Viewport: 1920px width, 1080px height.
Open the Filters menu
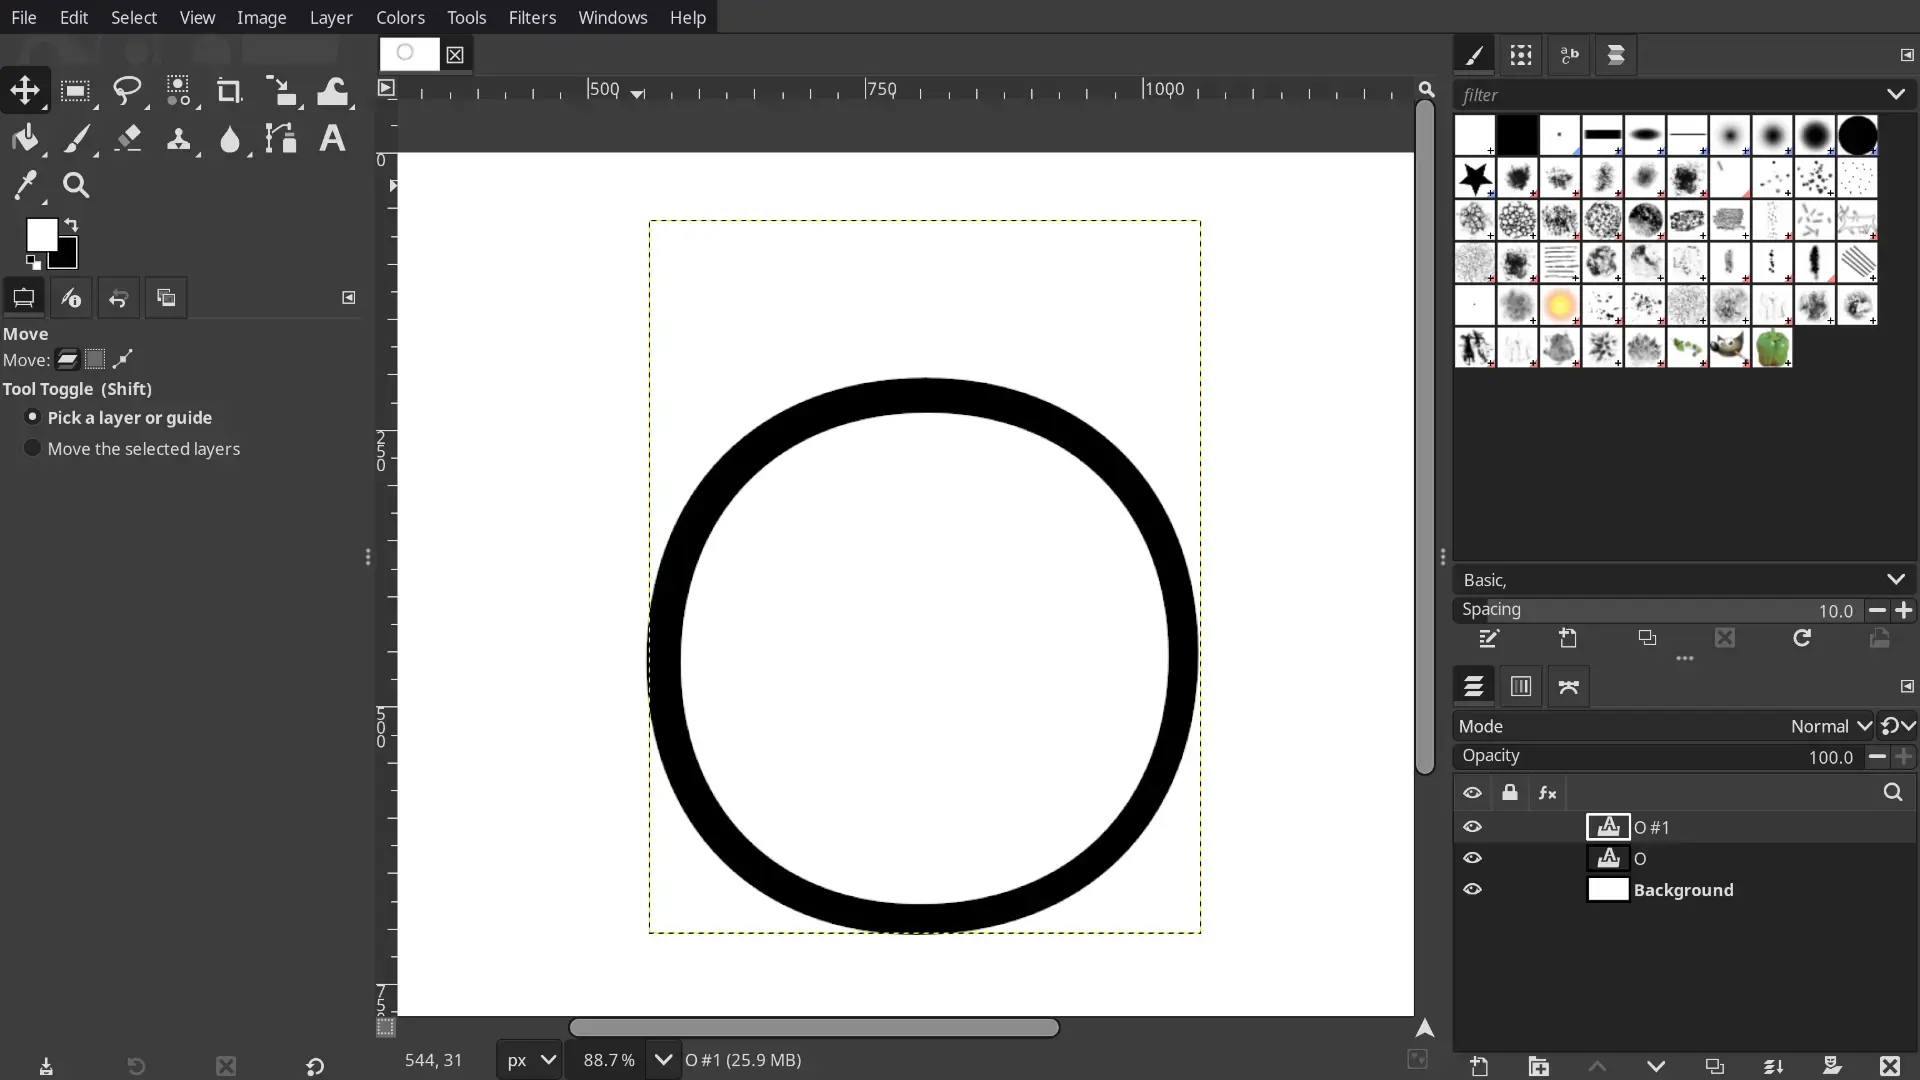point(531,17)
